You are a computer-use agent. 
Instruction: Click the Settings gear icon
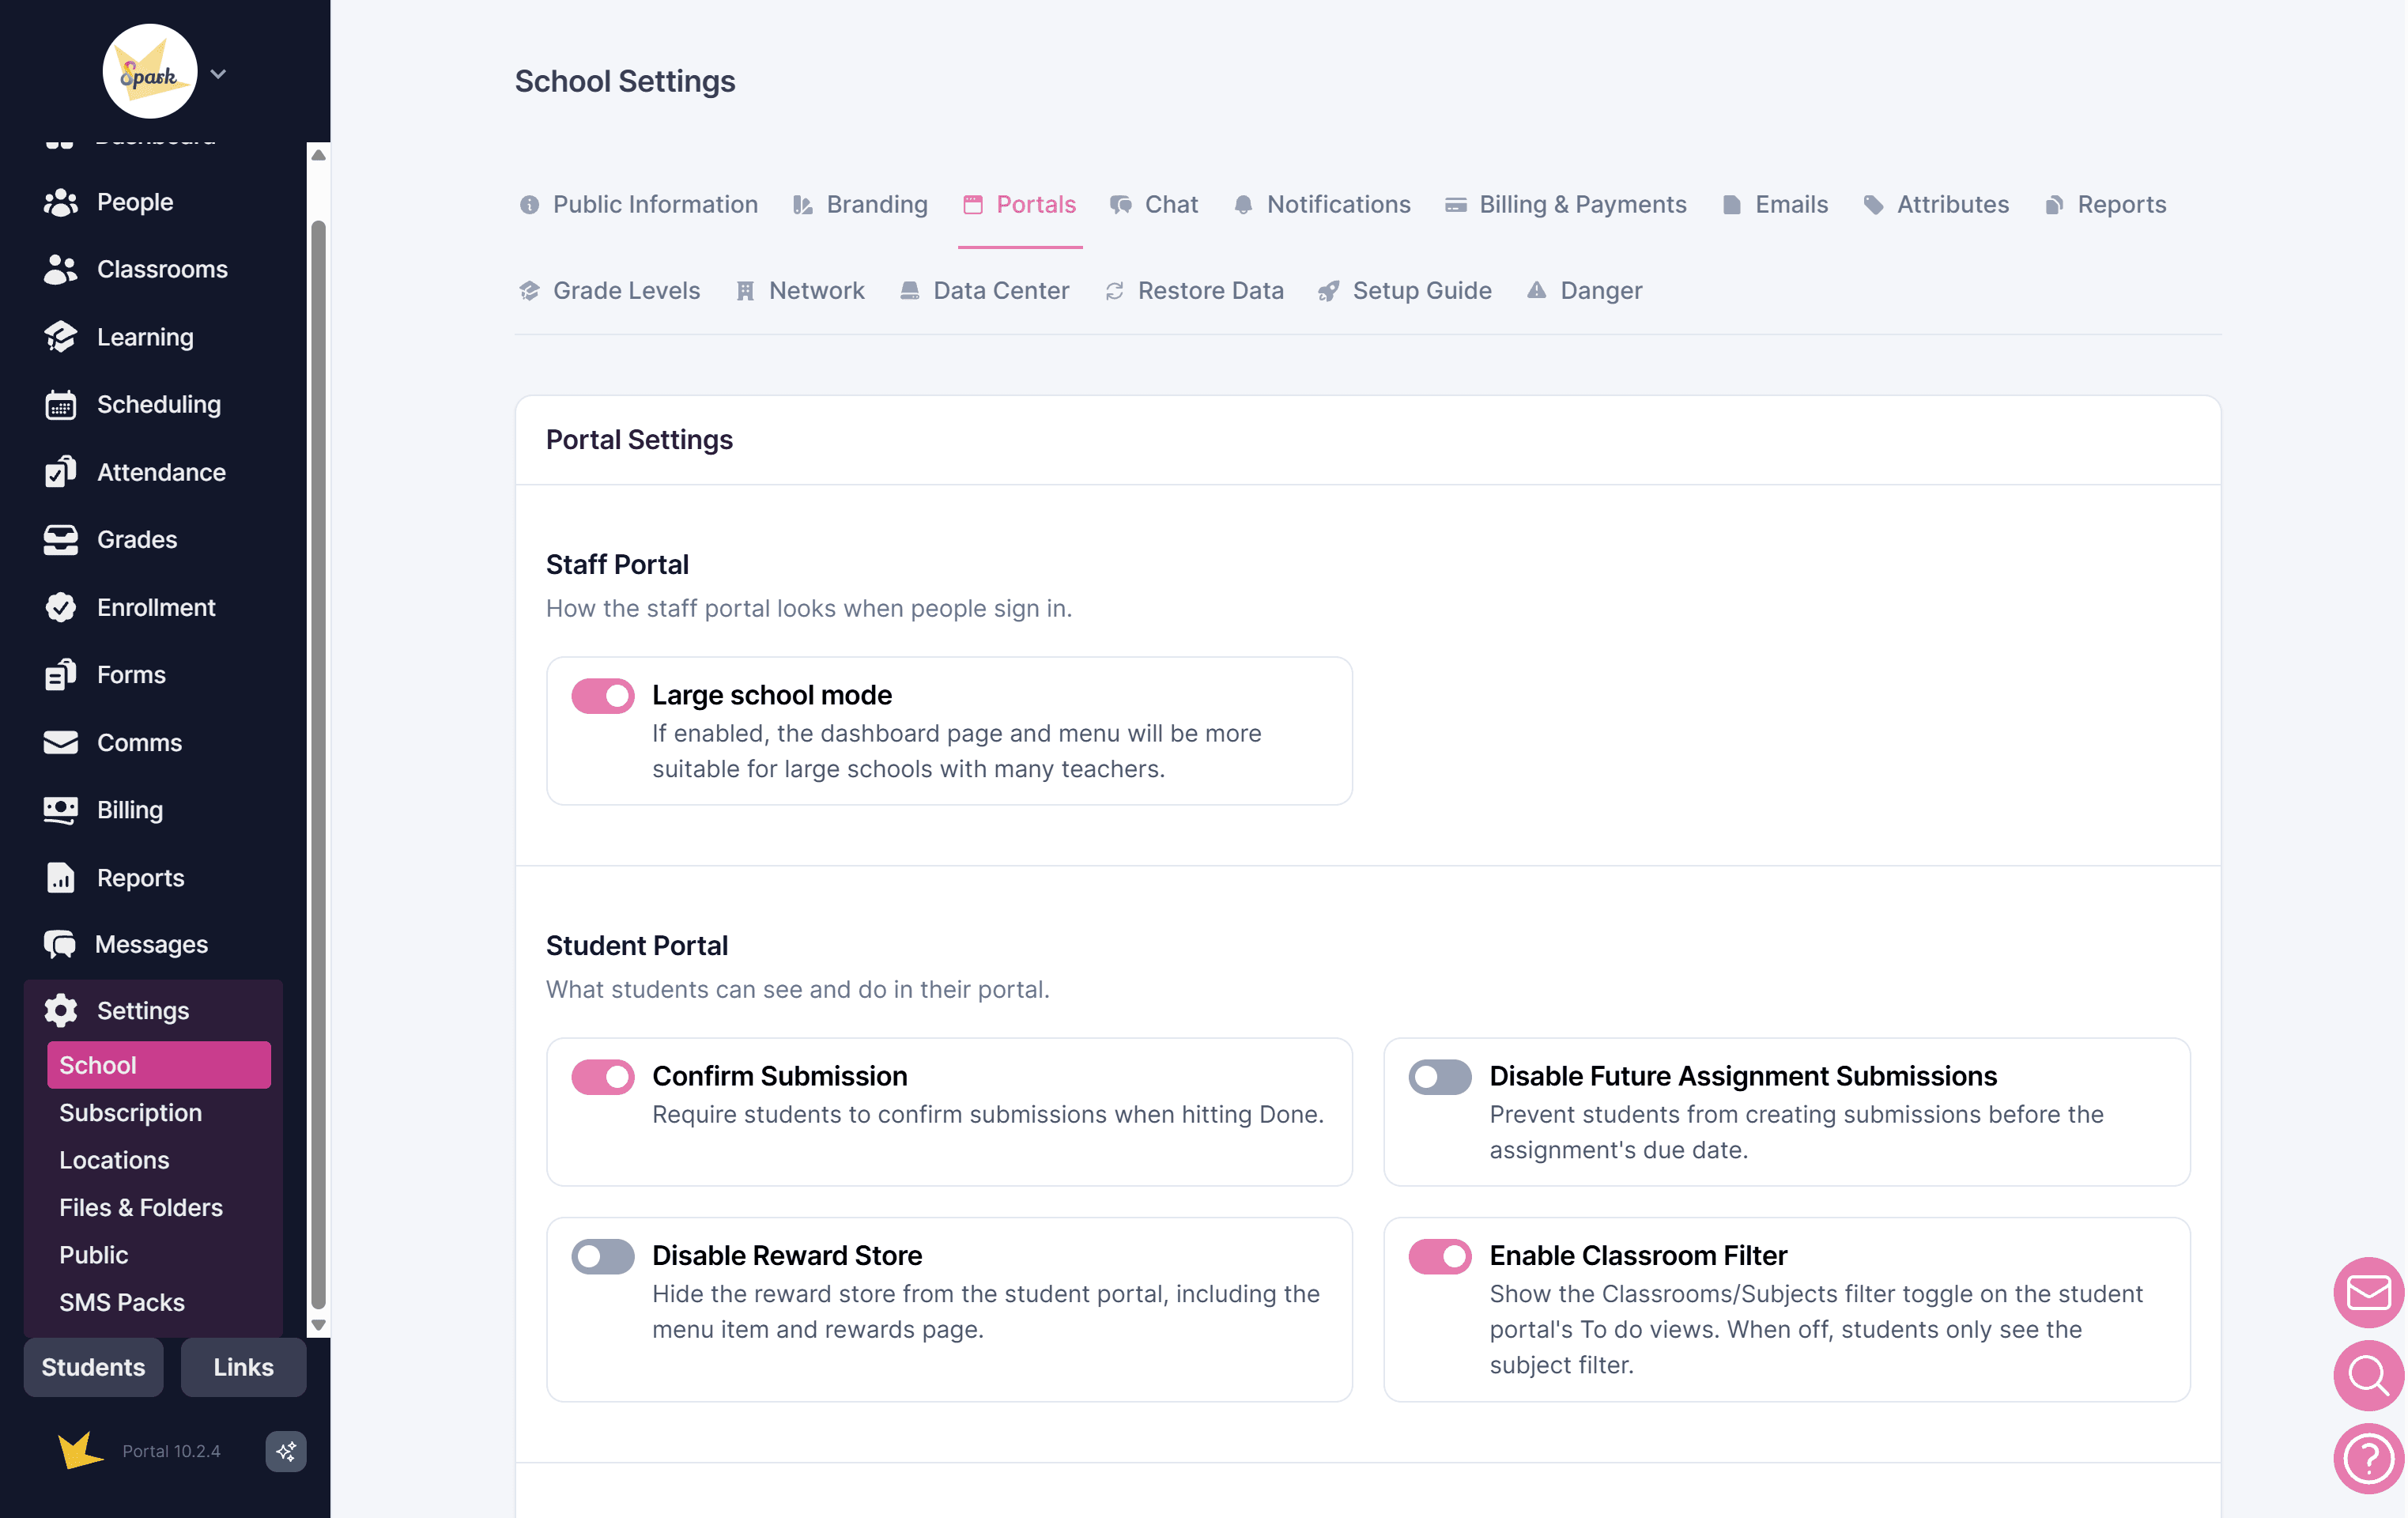click(60, 1011)
